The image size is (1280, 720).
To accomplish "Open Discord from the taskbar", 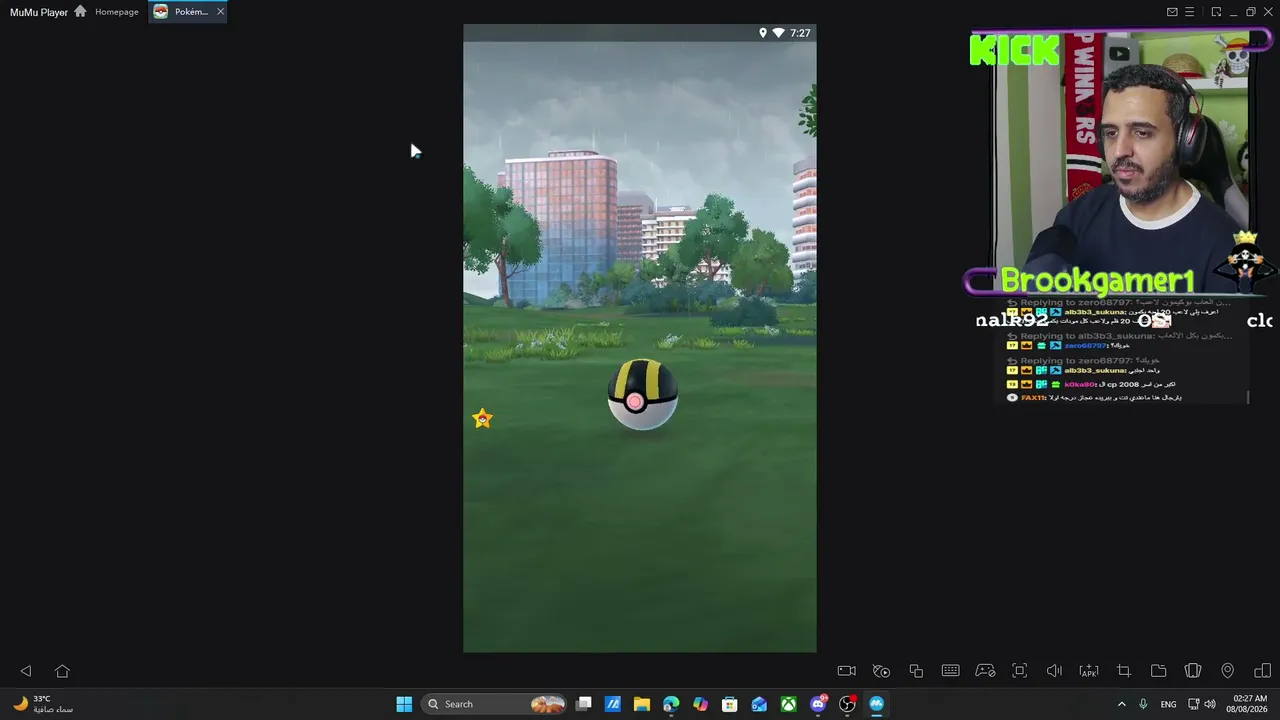I will [x=818, y=704].
